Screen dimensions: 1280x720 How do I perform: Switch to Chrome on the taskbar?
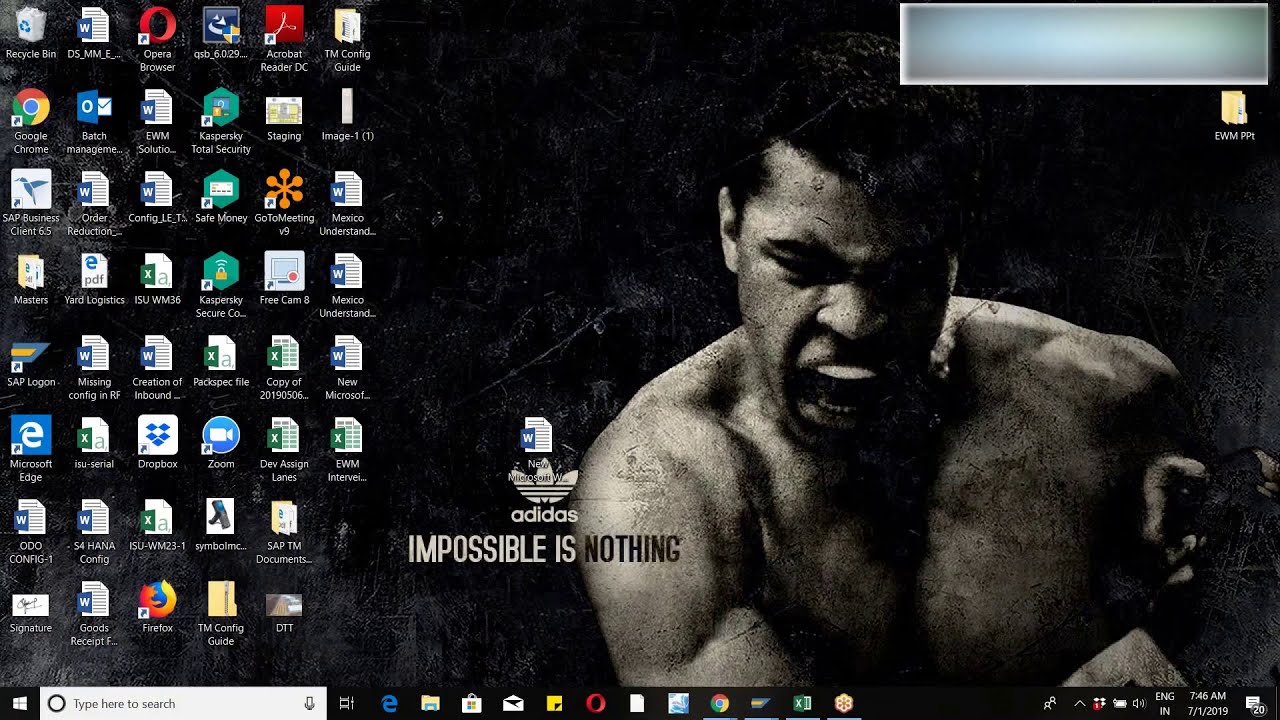[x=720, y=704]
